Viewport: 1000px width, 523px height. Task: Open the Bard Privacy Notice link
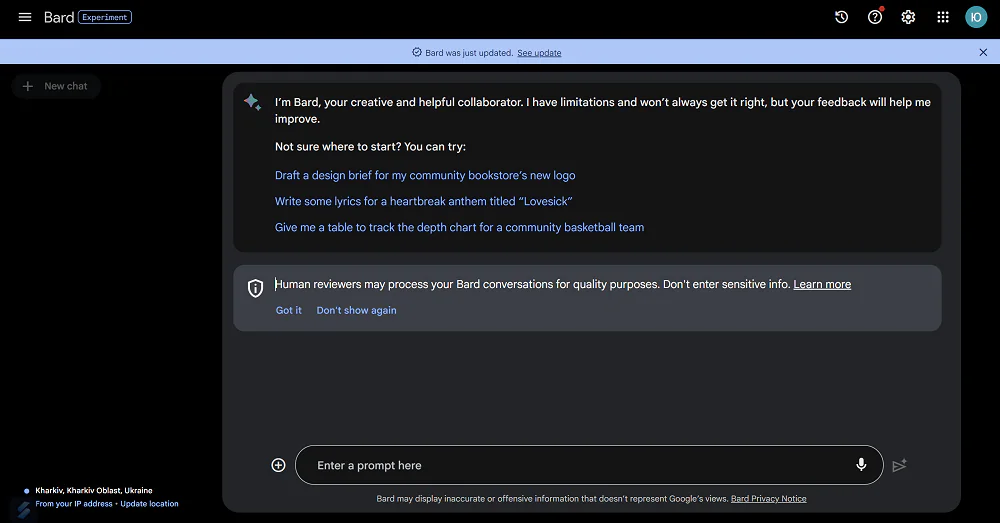[768, 499]
